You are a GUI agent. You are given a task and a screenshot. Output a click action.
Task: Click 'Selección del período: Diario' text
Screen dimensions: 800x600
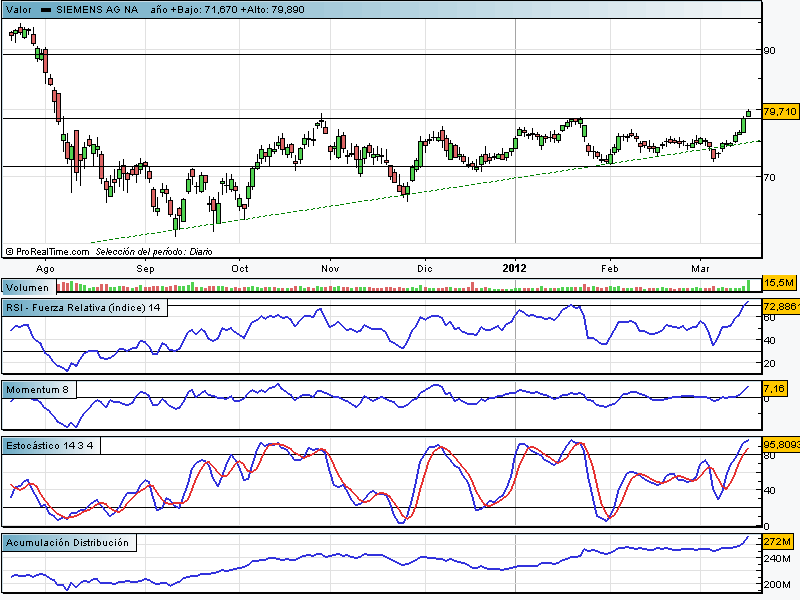[x=154, y=252]
